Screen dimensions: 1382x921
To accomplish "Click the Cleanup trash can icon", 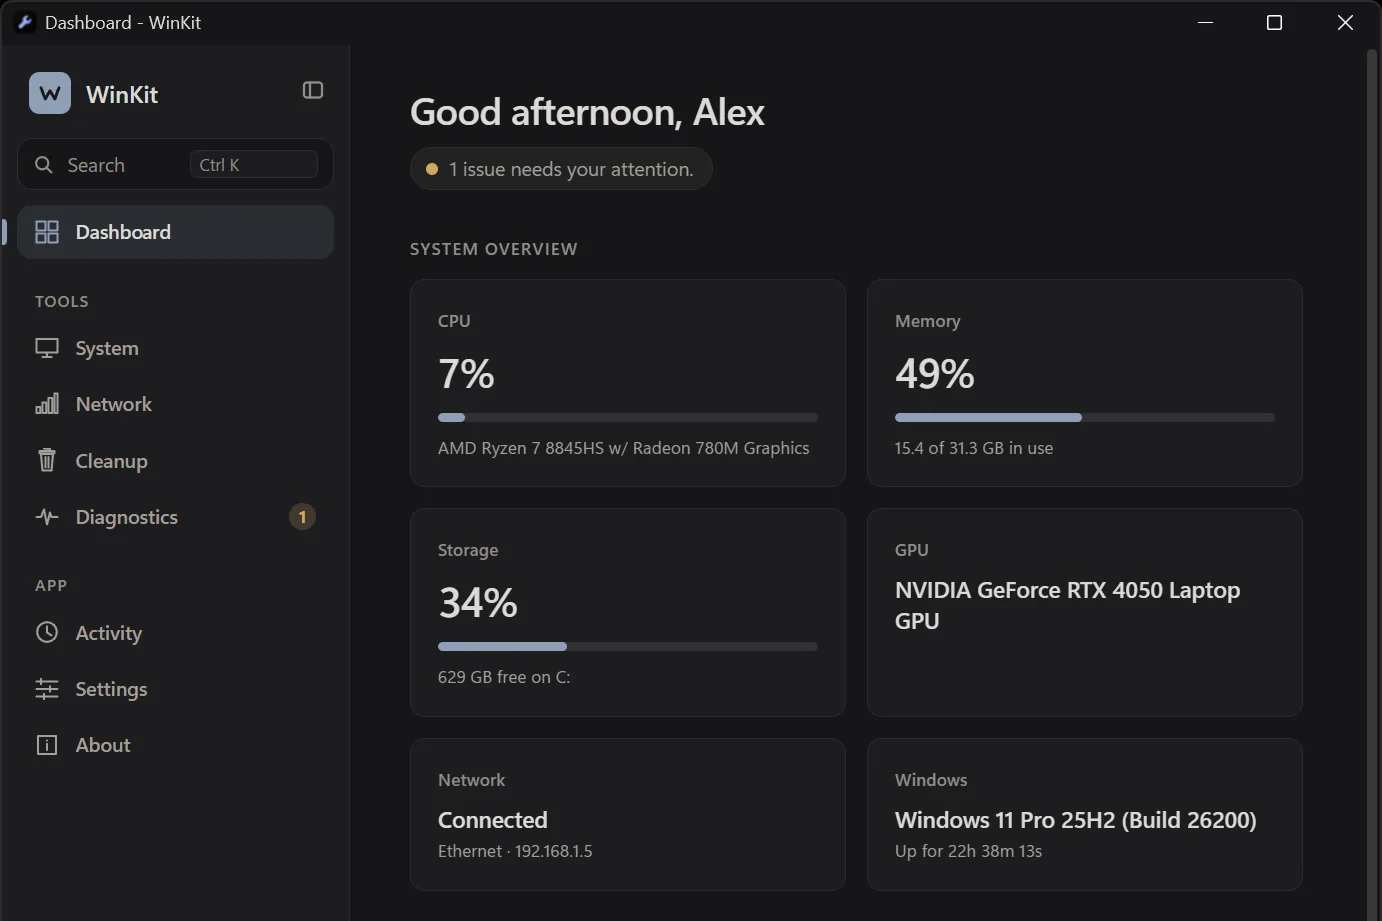I will [47, 460].
